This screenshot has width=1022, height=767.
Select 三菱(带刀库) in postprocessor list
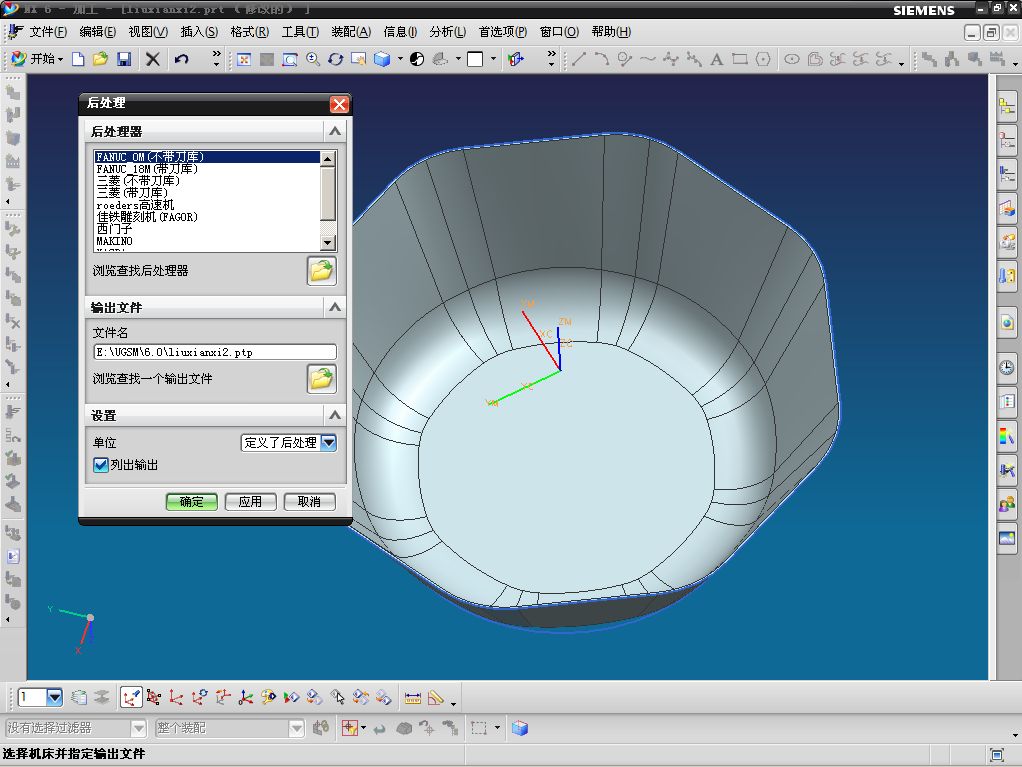pos(132,193)
